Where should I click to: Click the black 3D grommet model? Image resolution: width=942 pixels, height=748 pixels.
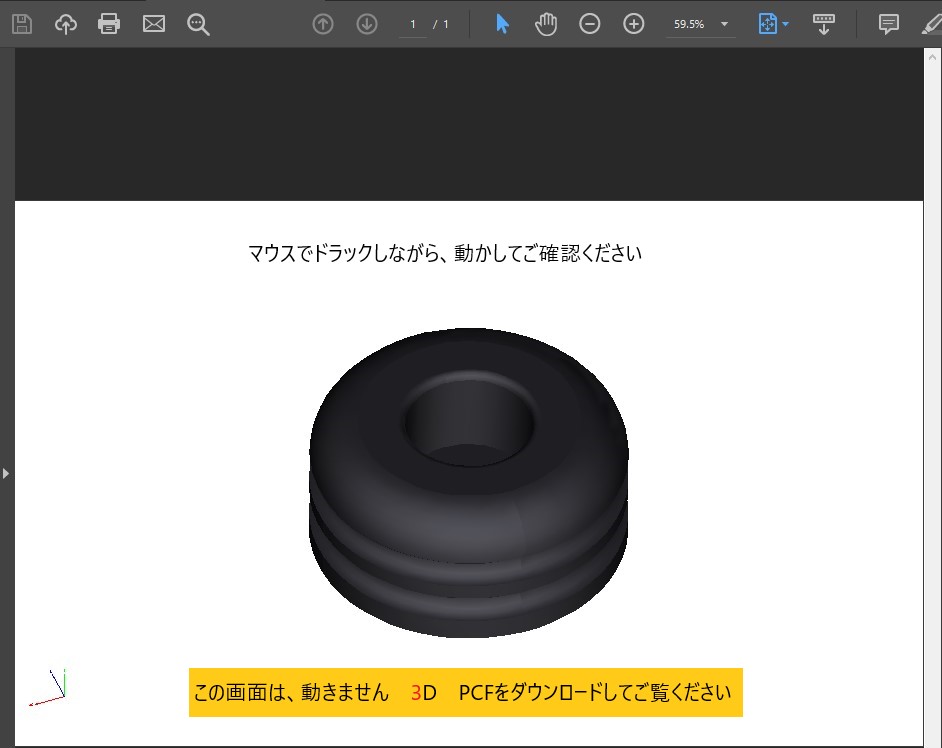click(x=469, y=482)
